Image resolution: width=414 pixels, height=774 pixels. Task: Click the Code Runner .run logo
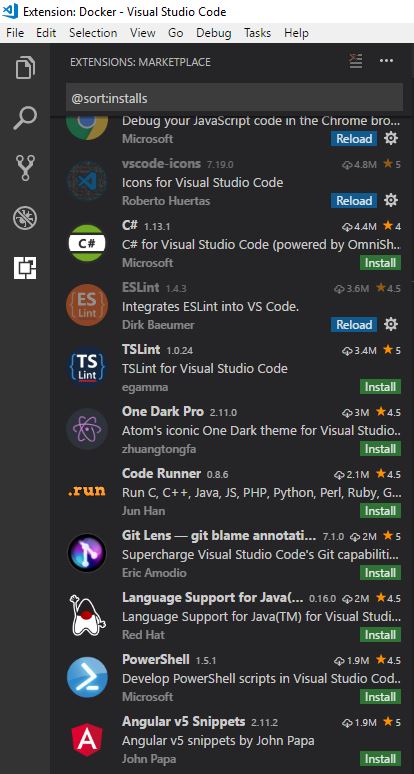(x=87, y=491)
